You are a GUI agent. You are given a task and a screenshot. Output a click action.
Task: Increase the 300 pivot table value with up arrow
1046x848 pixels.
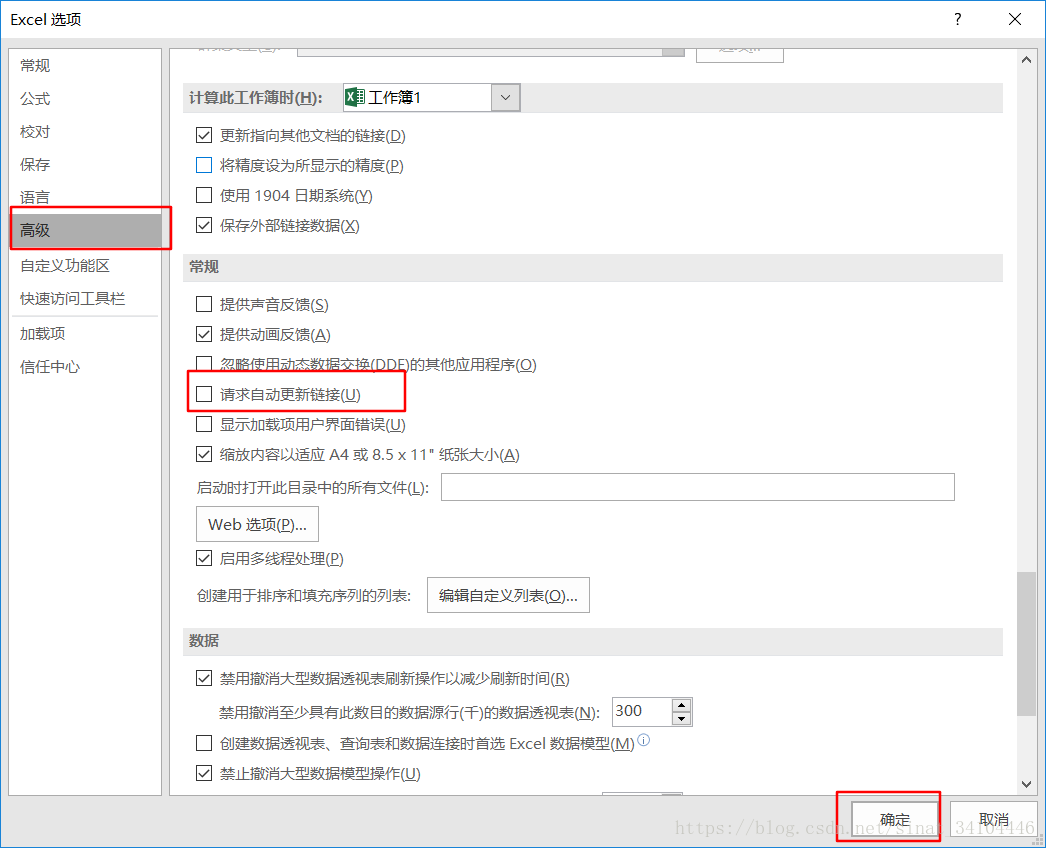pos(680,705)
